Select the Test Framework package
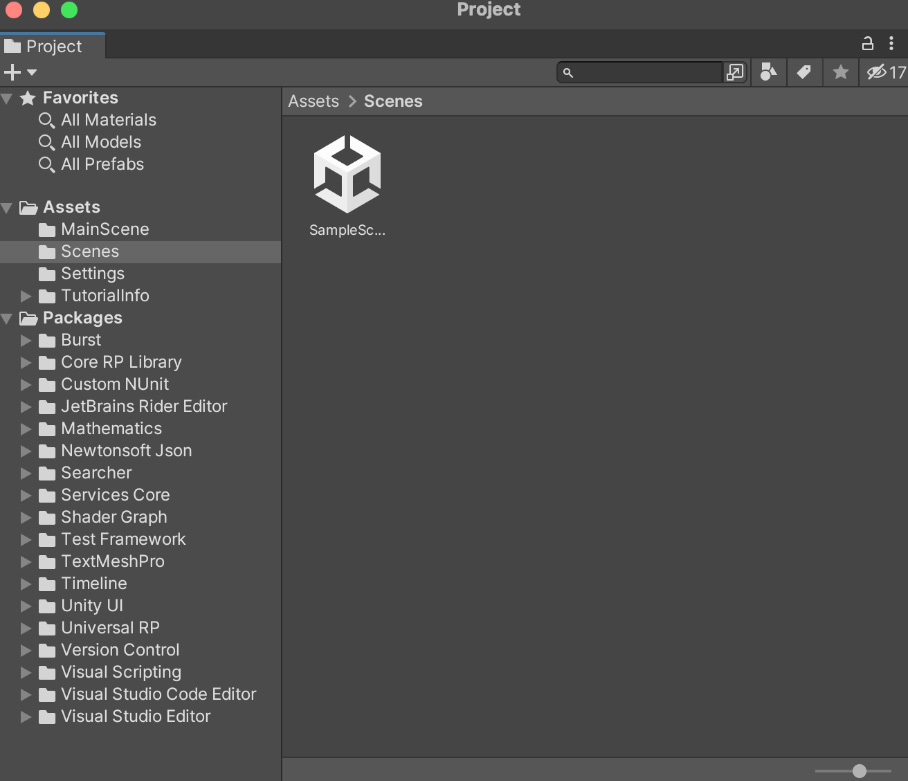 pyautogui.click(x=140, y=539)
